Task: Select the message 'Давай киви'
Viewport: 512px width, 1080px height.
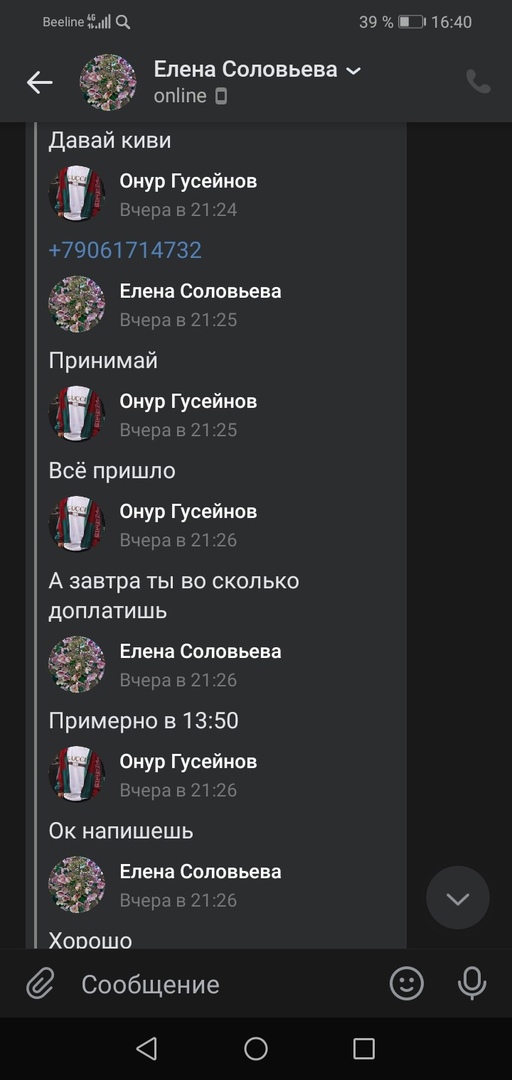Action: [x=110, y=141]
